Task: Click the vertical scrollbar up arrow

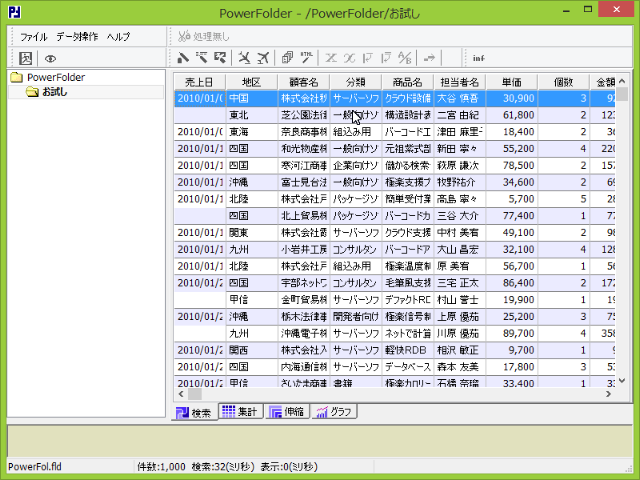Action: 622,81
